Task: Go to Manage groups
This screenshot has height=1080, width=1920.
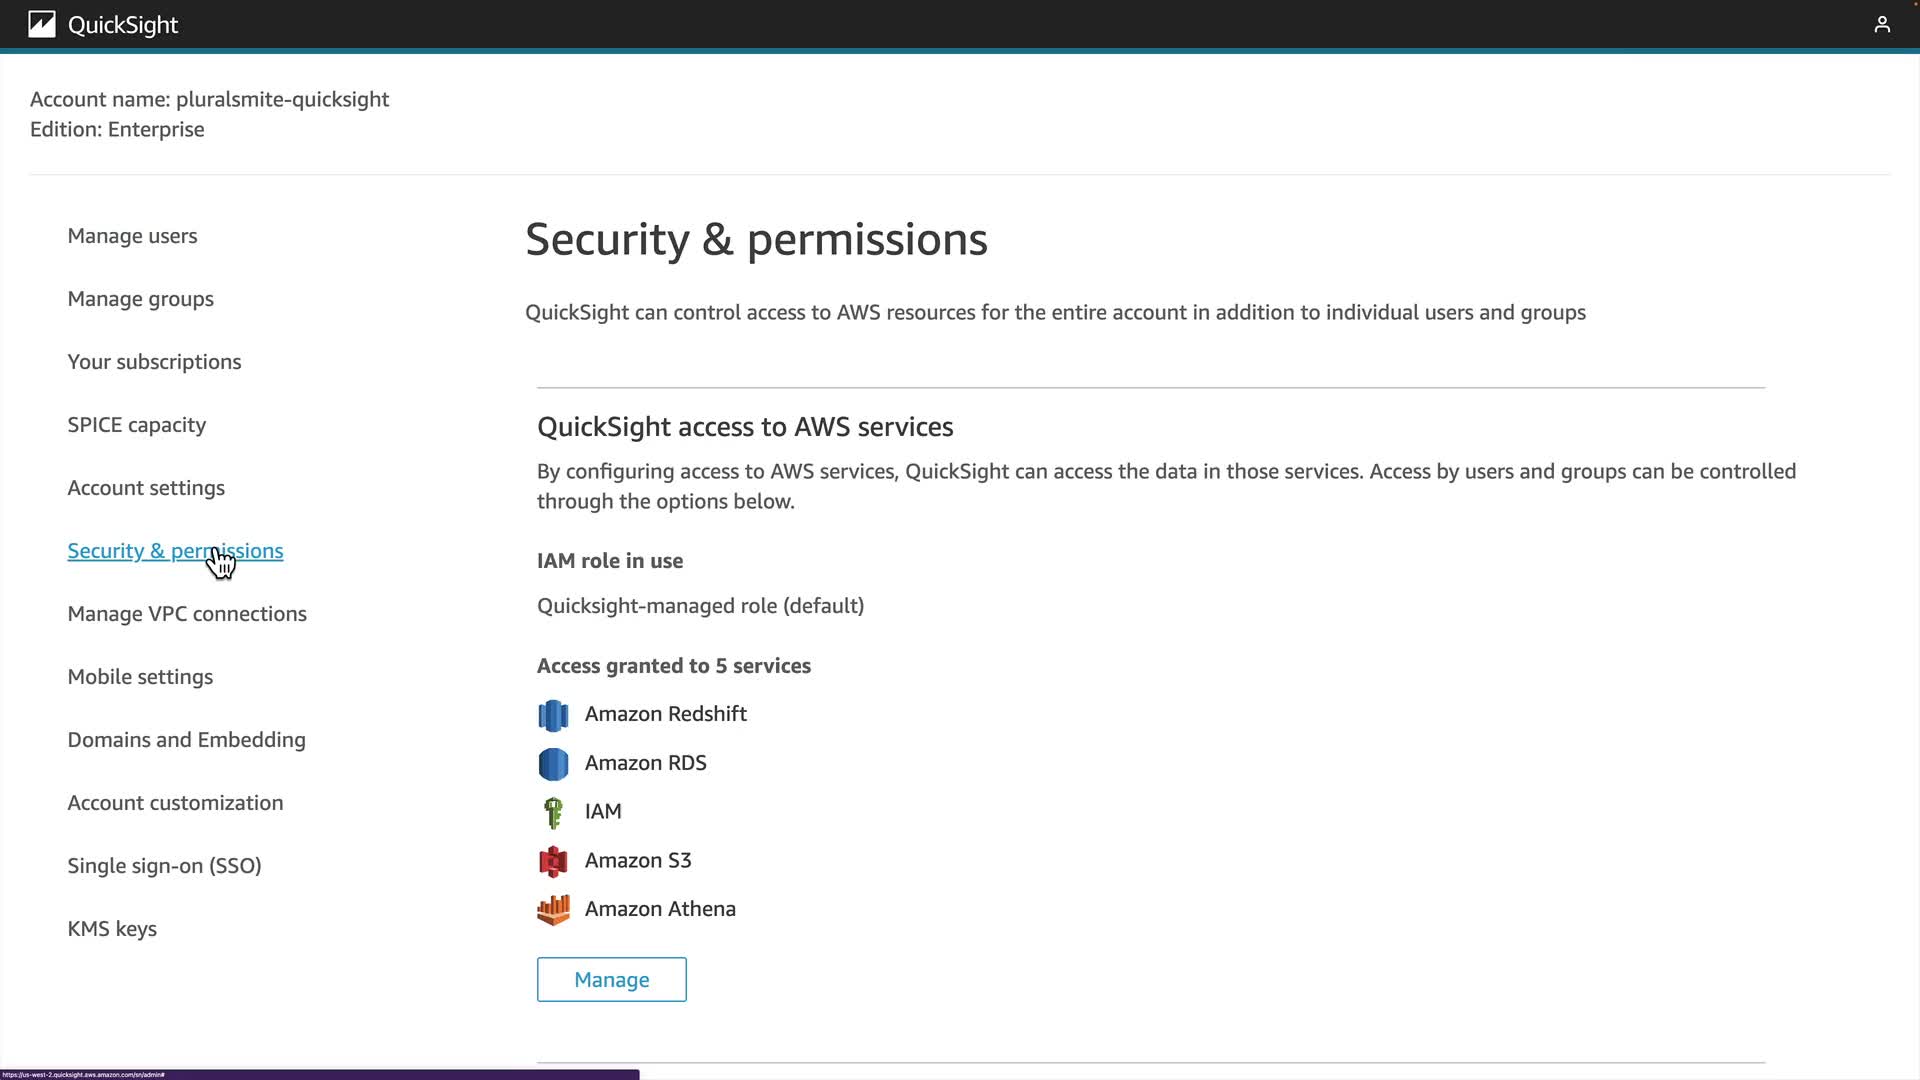Action: click(140, 299)
